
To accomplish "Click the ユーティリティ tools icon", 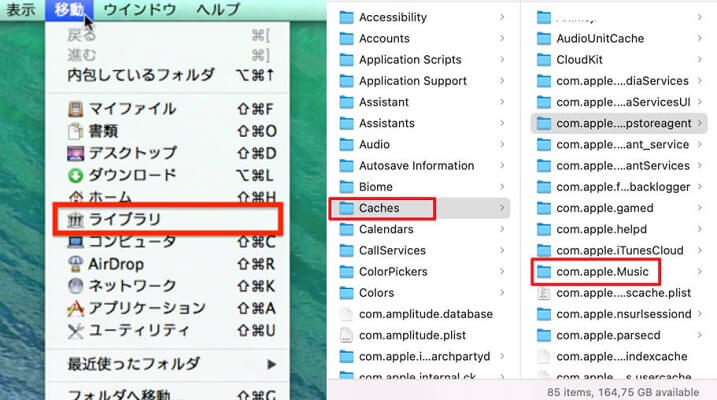I will pos(75,331).
